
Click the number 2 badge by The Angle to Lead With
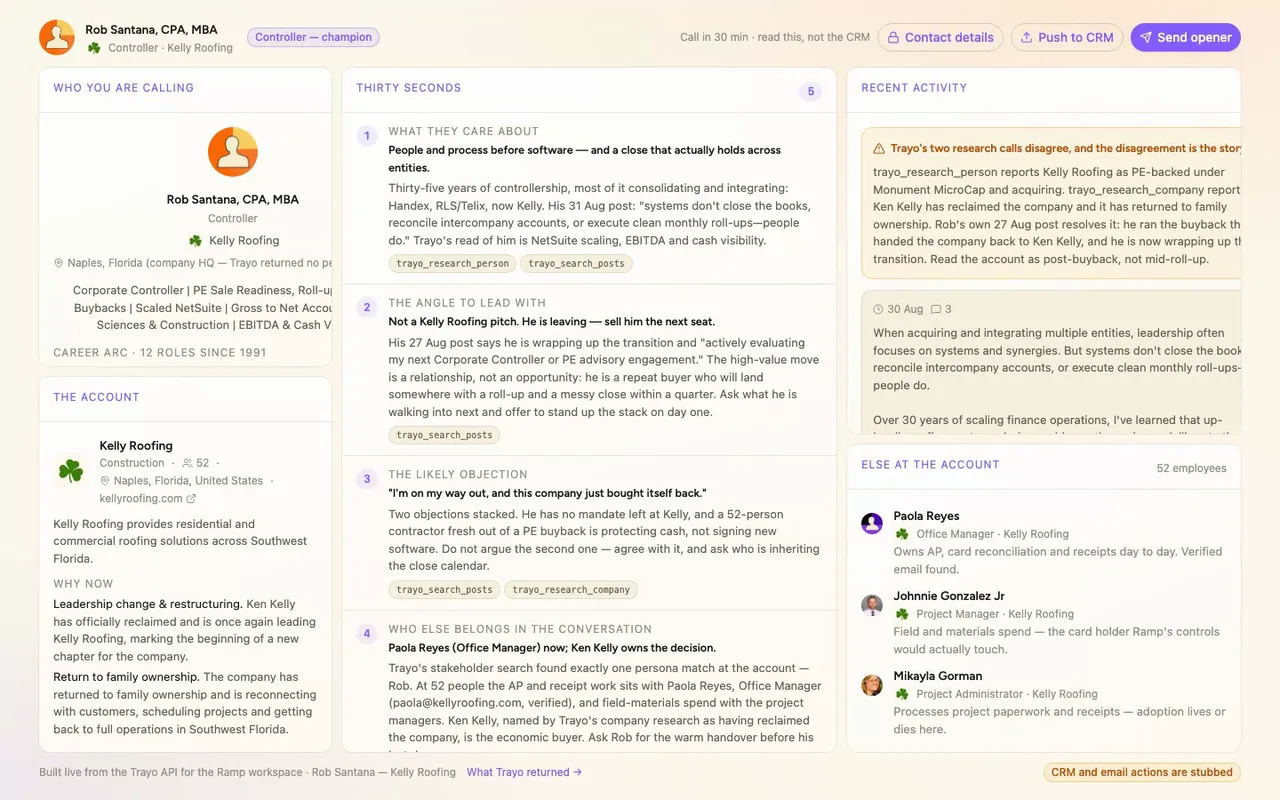pos(367,308)
